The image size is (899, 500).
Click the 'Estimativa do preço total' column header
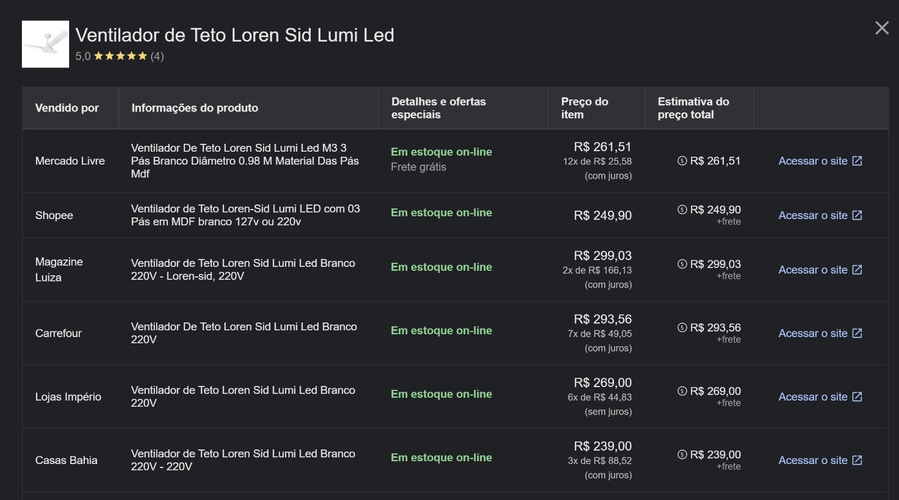tap(693, 108)
